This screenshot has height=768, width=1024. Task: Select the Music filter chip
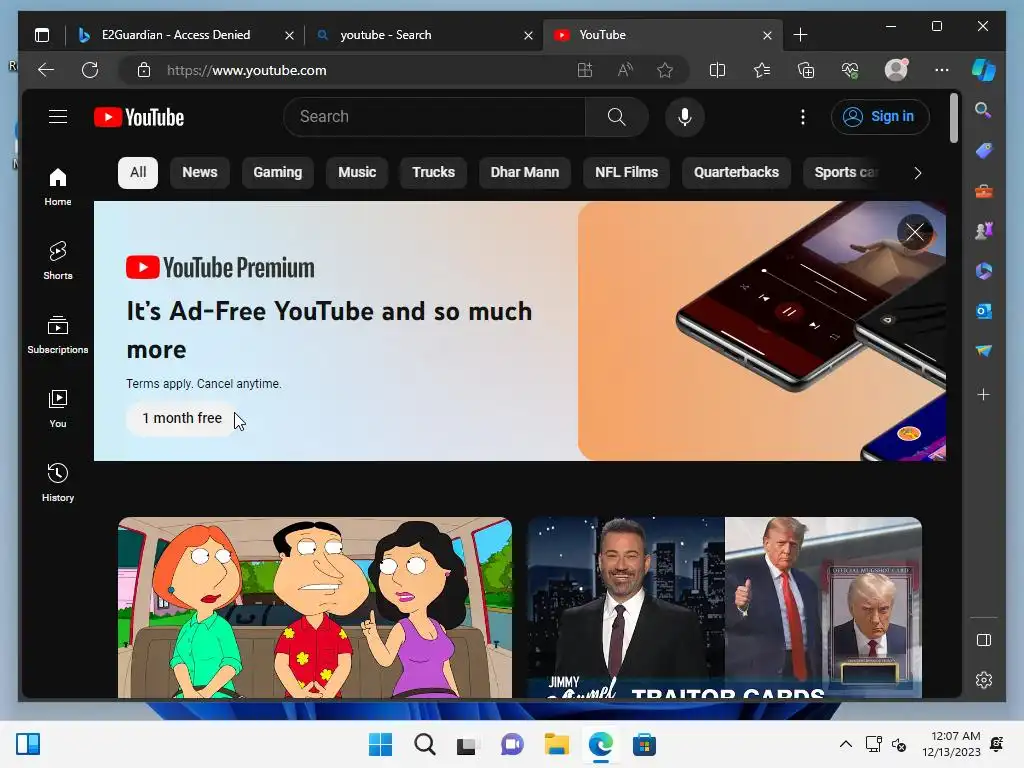pyautogui.click(x=357, y=172)
